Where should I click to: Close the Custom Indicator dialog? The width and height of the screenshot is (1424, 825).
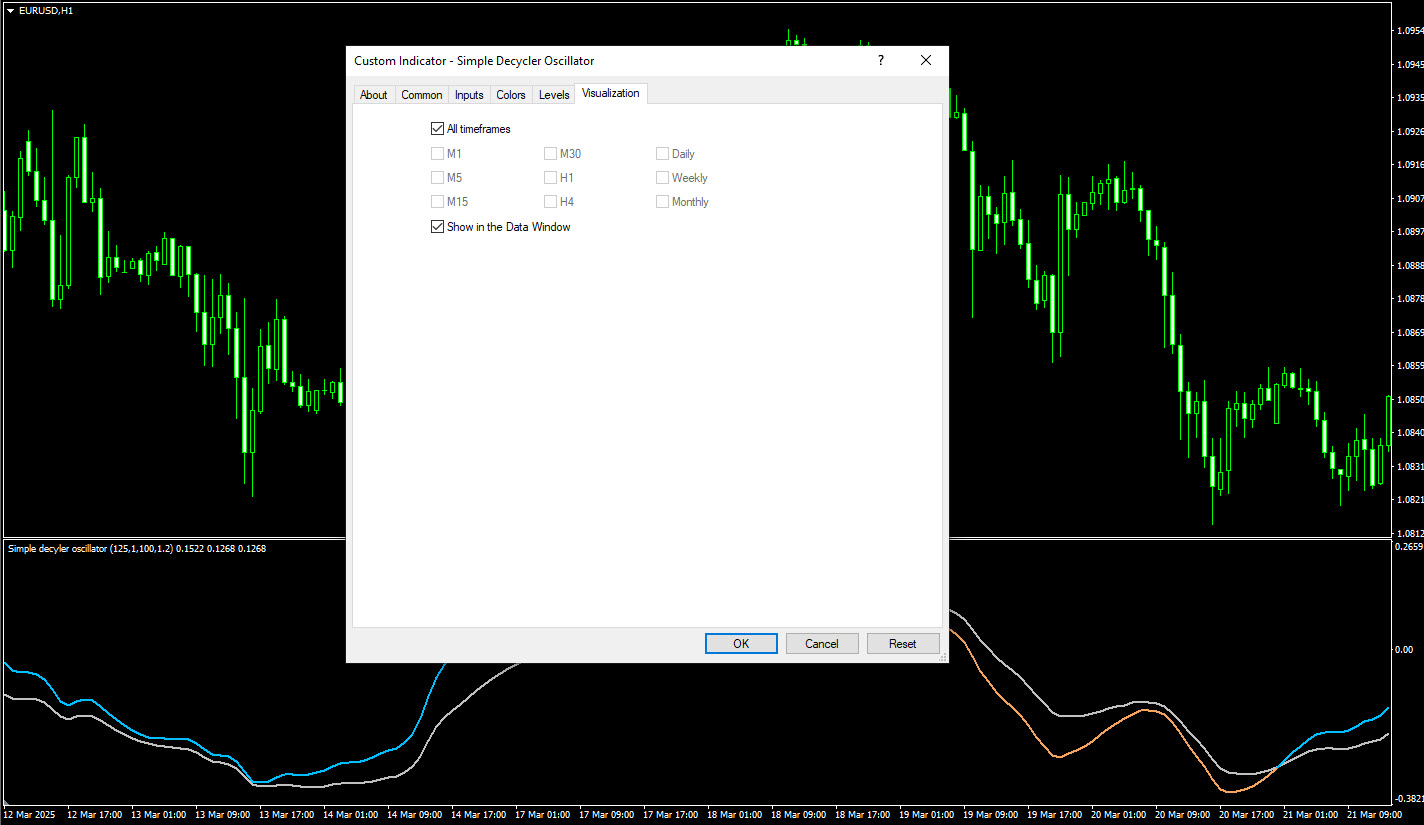(x=926, y=61)
